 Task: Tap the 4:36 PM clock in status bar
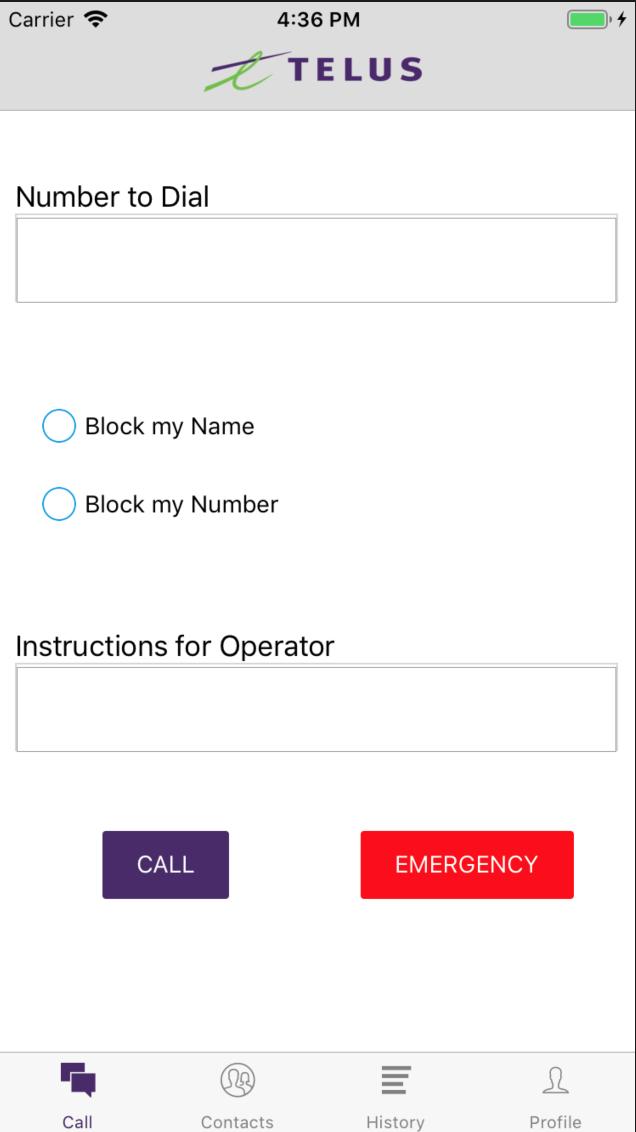[x=318, y=19]
